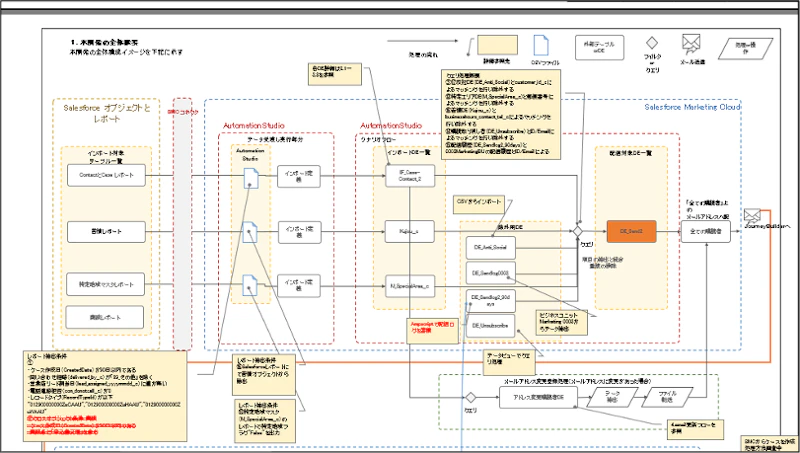Click the インポートDE一覧 group label
This screenshot has height=453, width=800.
[x=408, y=152]
